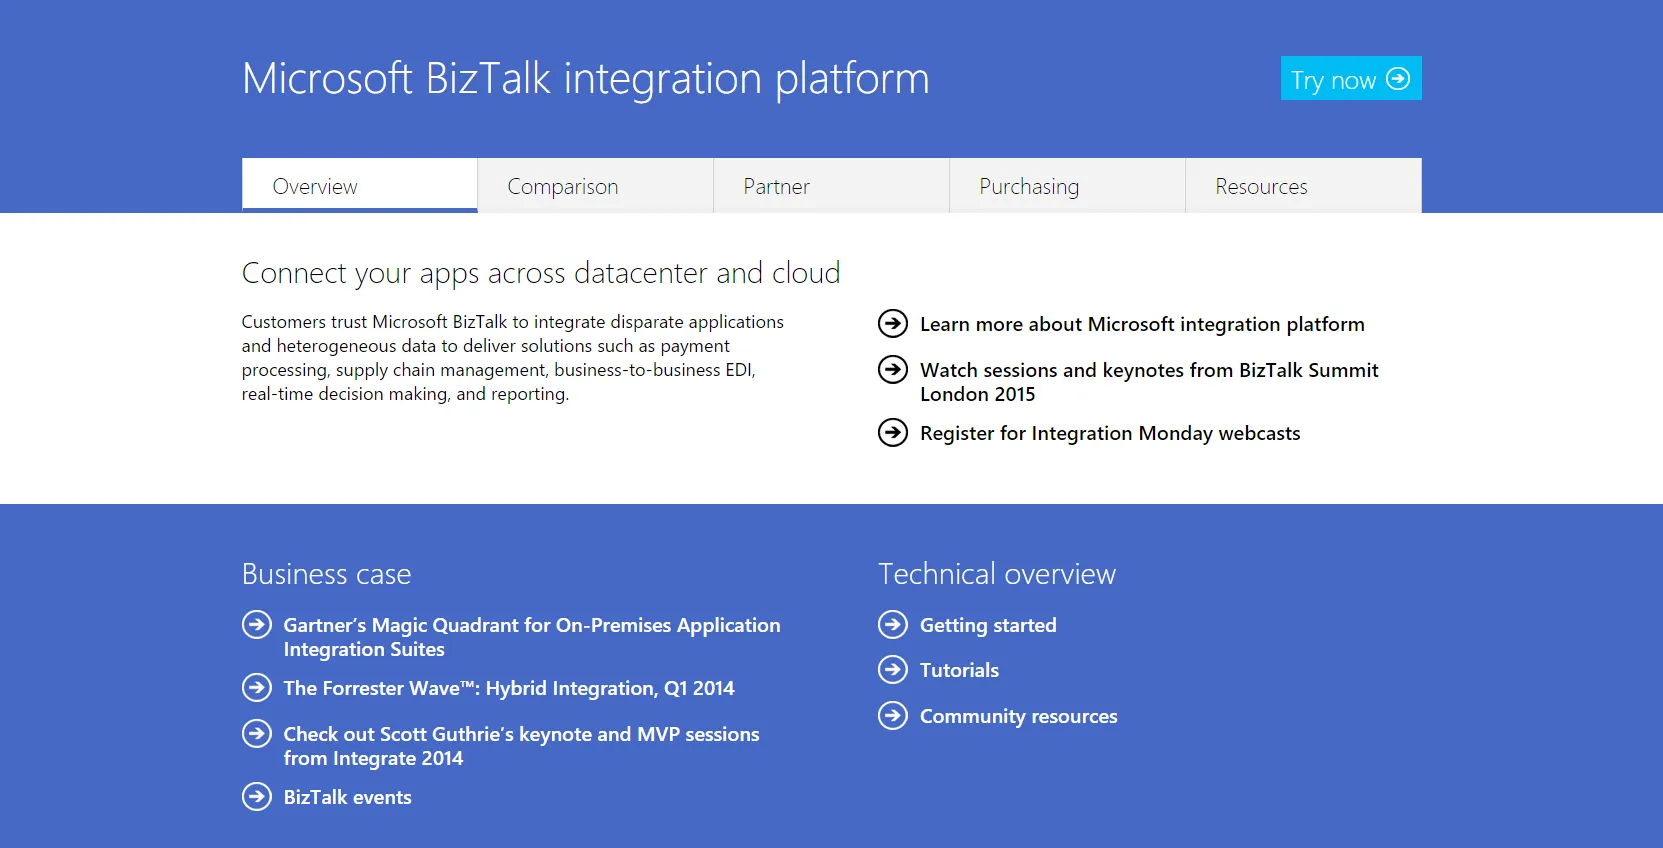The image size is (1663, 848).
Task: Click the Connect your apps across datacenter heading
Action: tap(541, 273)
